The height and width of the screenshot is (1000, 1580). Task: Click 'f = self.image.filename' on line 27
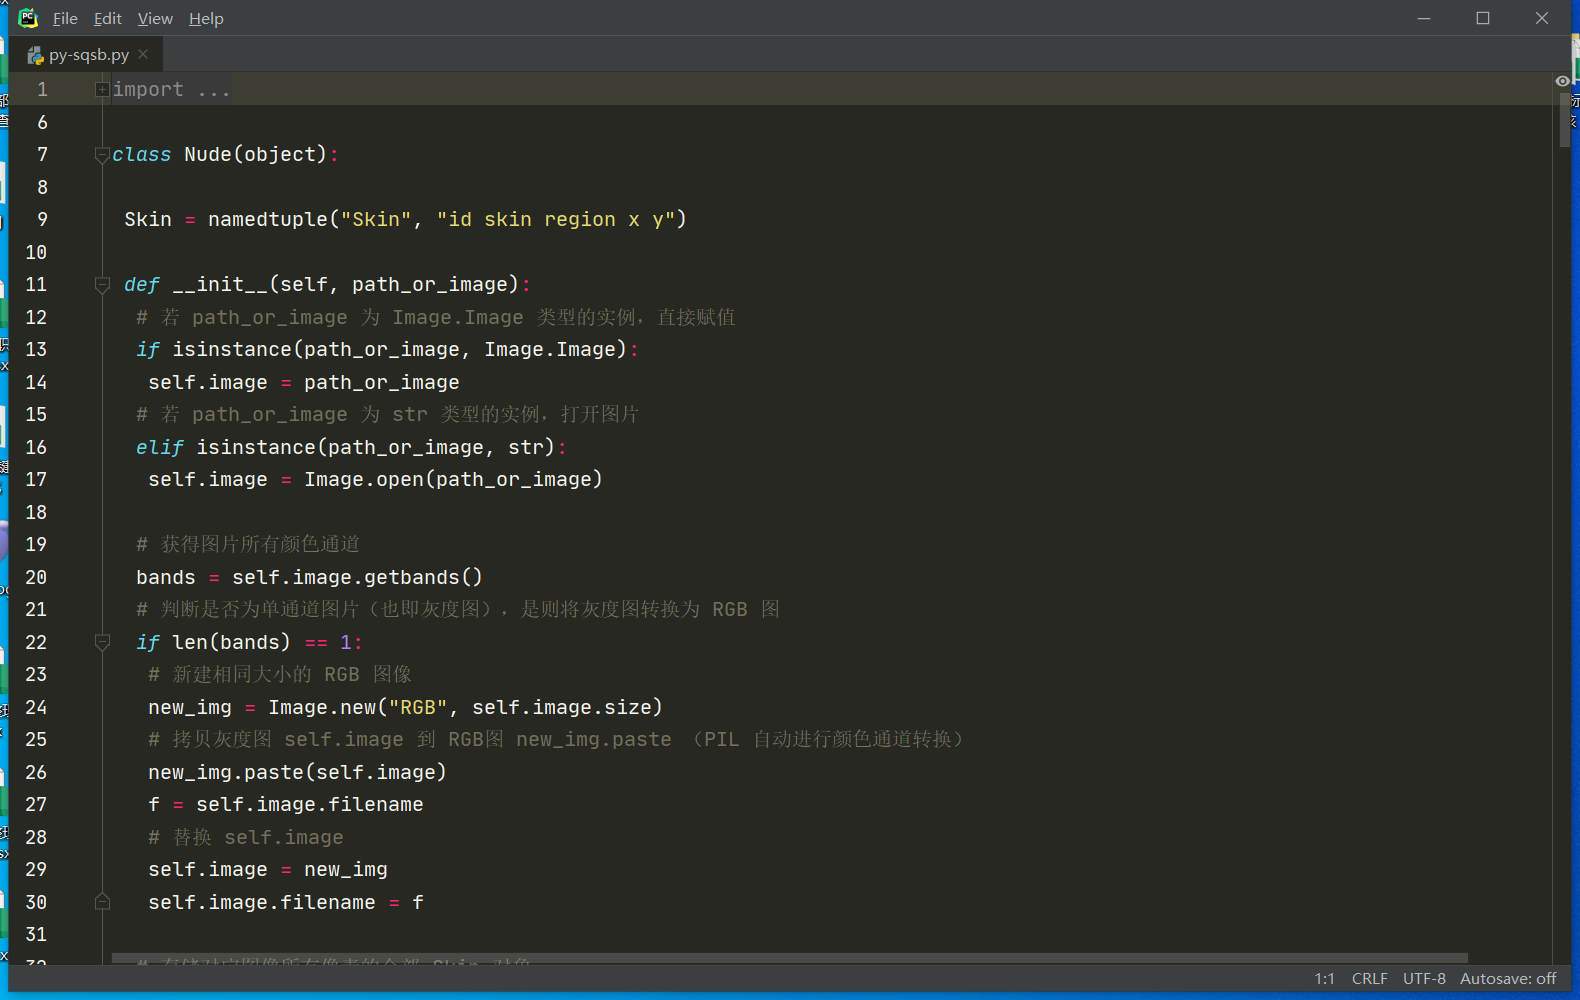point(286,805)
